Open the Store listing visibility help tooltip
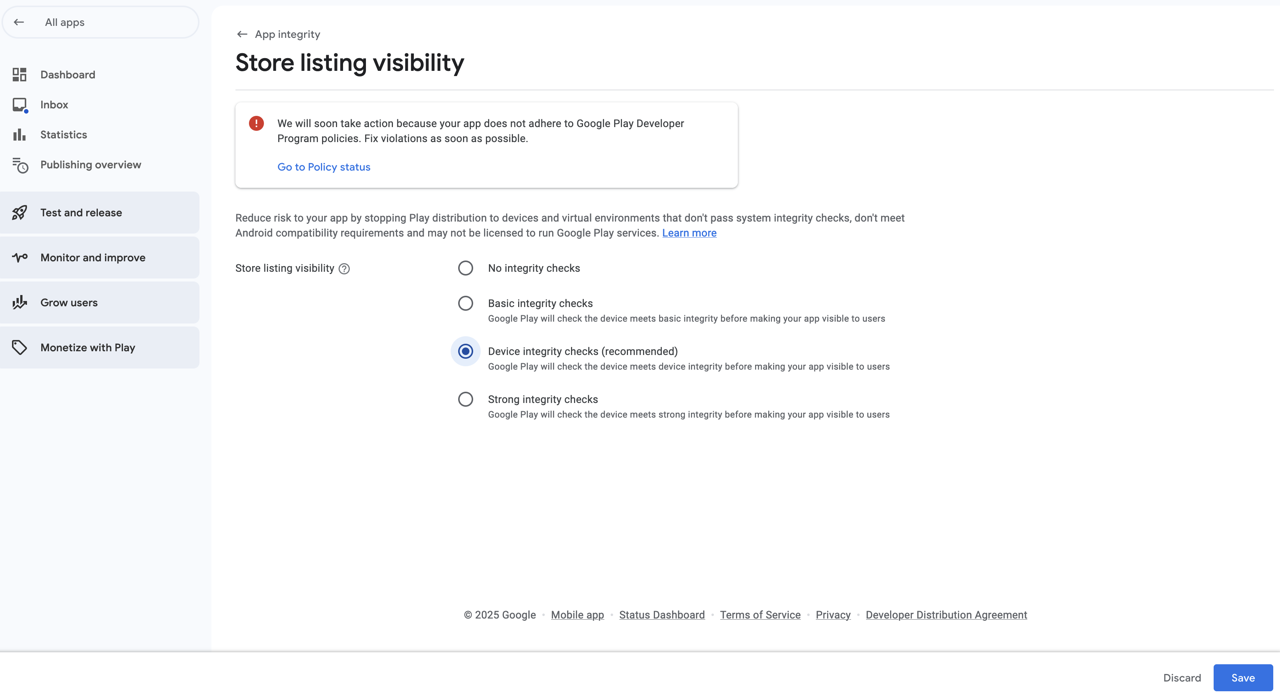The image size is (1280, 695). coord(344,268)
